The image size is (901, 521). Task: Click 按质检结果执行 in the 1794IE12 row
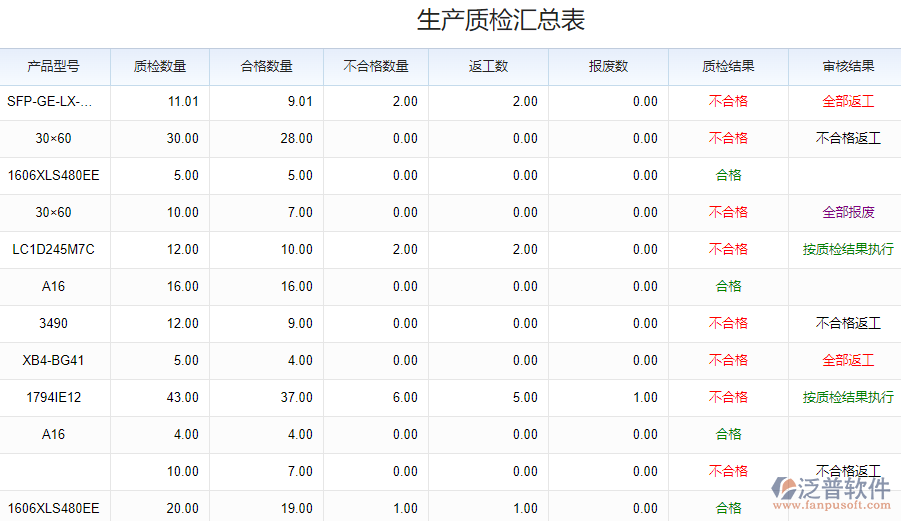(x=848, y=397)
